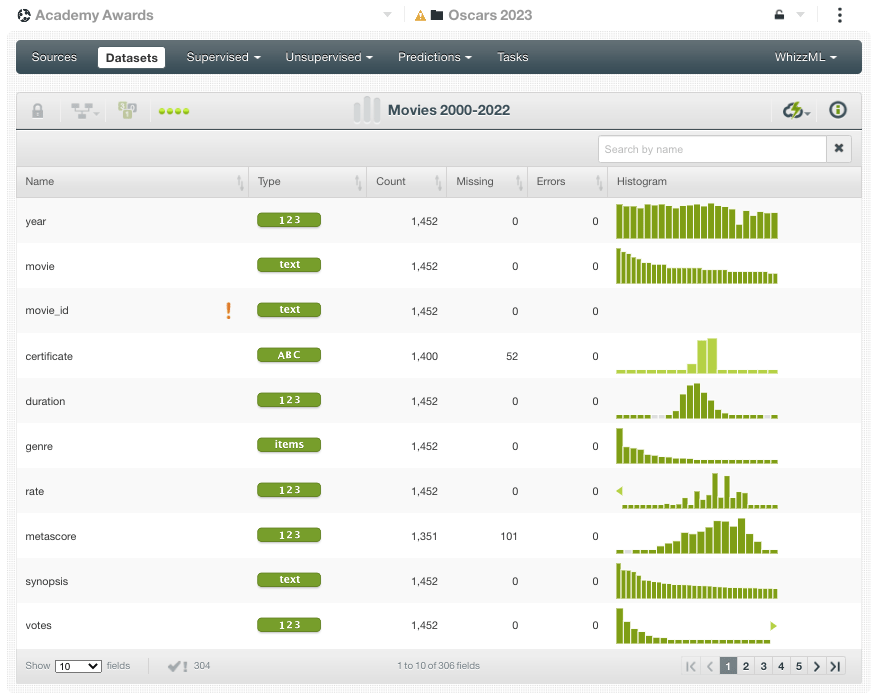Click the top-right unlocked padlock icon
This screenshot has width=875, height=695.
pos(780,15)
